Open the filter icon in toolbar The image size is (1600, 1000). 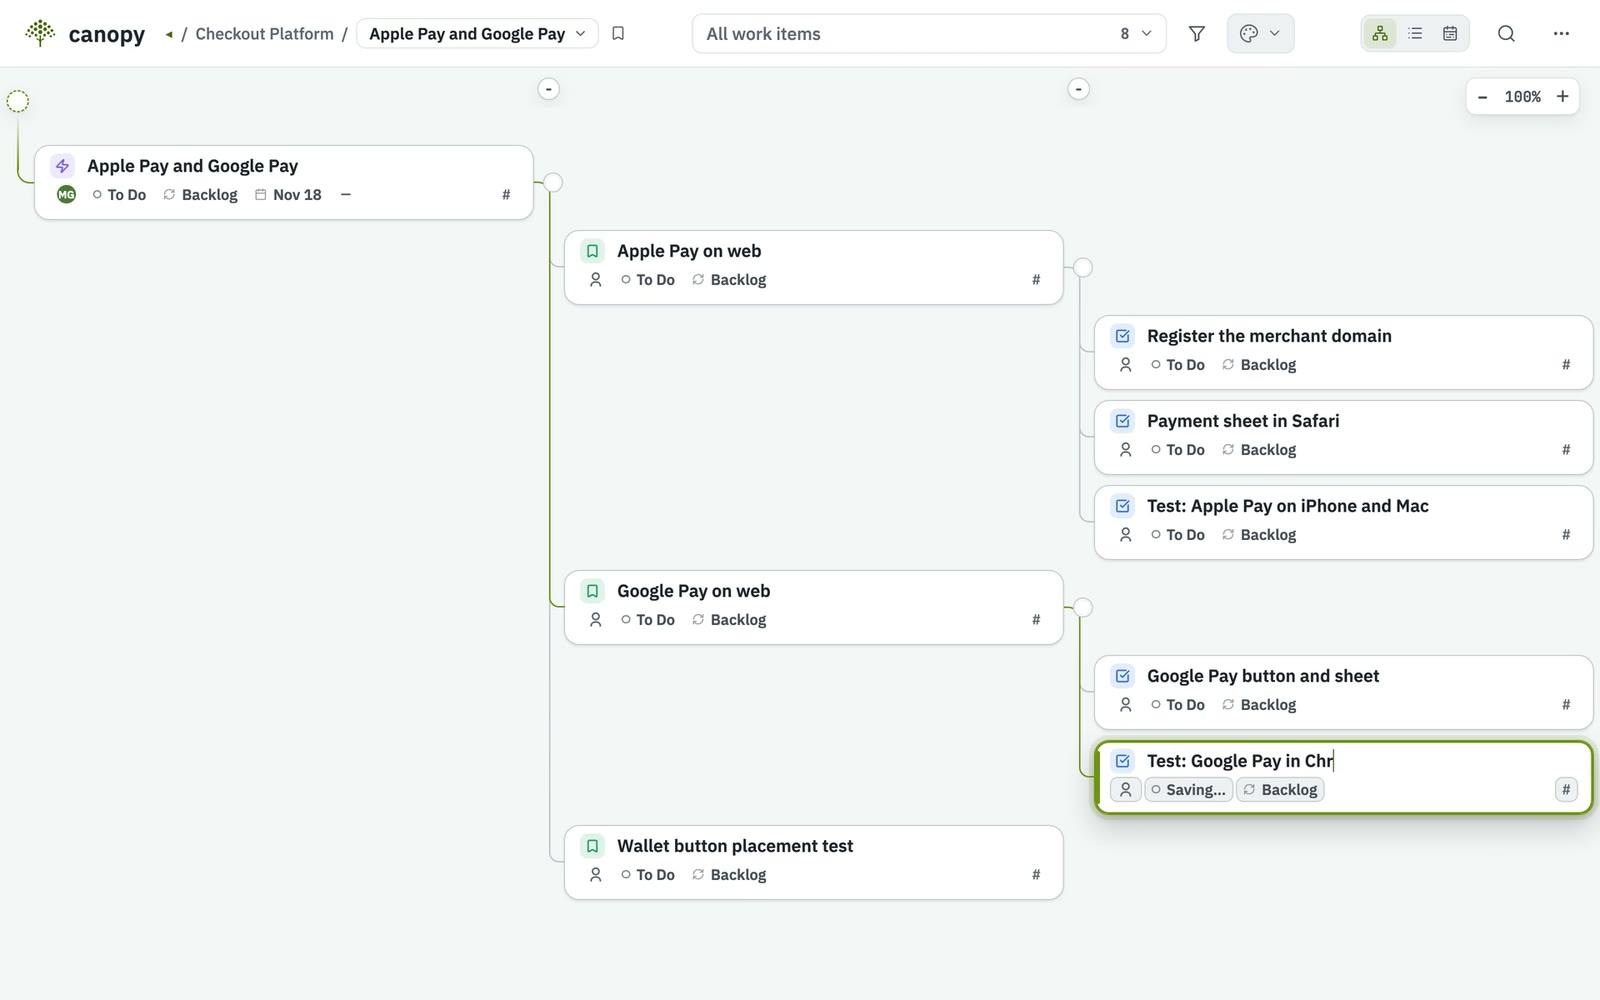1196,34
